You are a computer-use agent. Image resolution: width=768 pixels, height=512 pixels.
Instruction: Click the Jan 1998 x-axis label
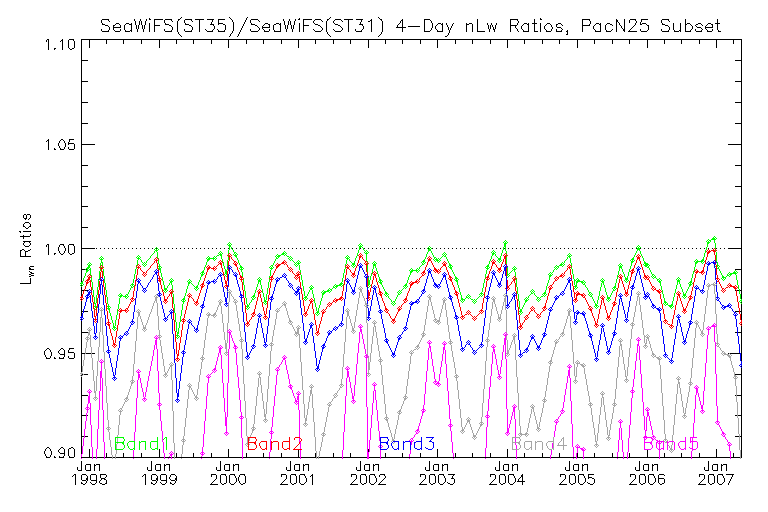point(89,473)
